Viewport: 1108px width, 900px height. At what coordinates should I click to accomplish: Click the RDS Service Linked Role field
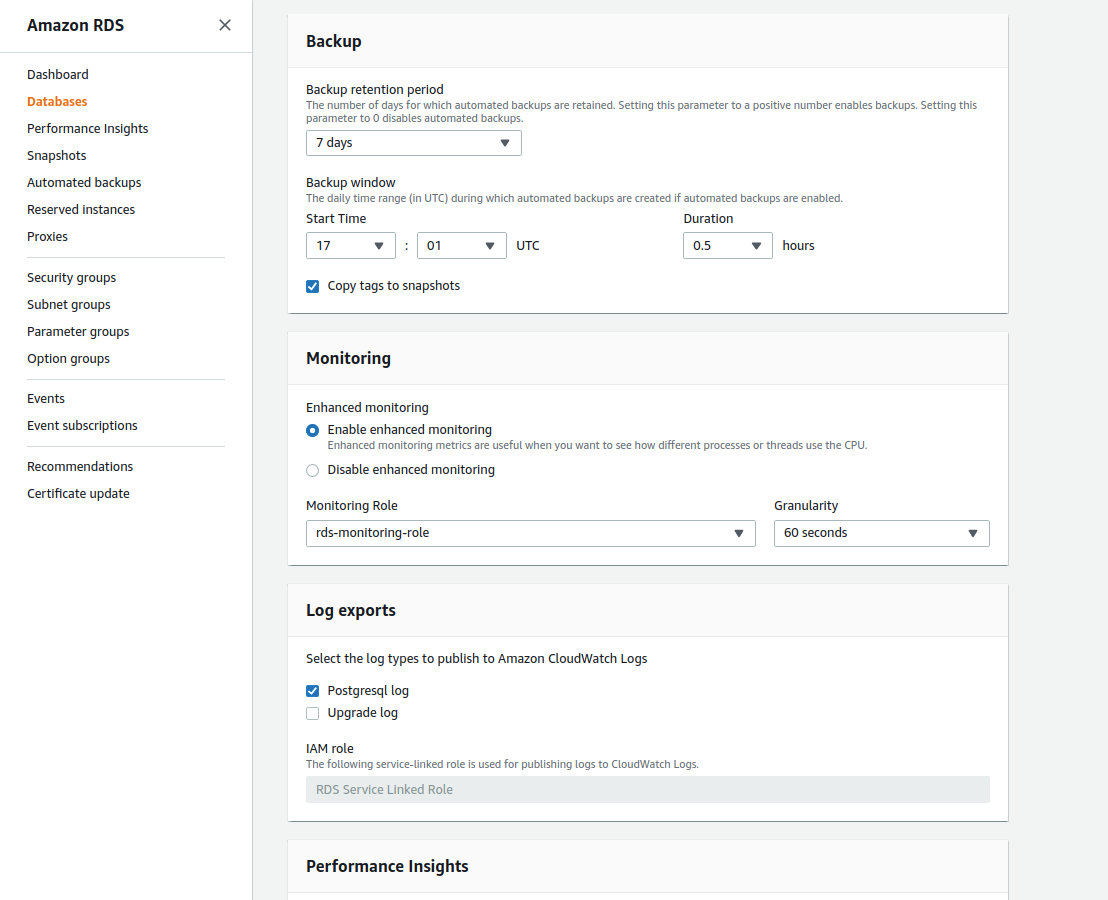coord(647,790)
